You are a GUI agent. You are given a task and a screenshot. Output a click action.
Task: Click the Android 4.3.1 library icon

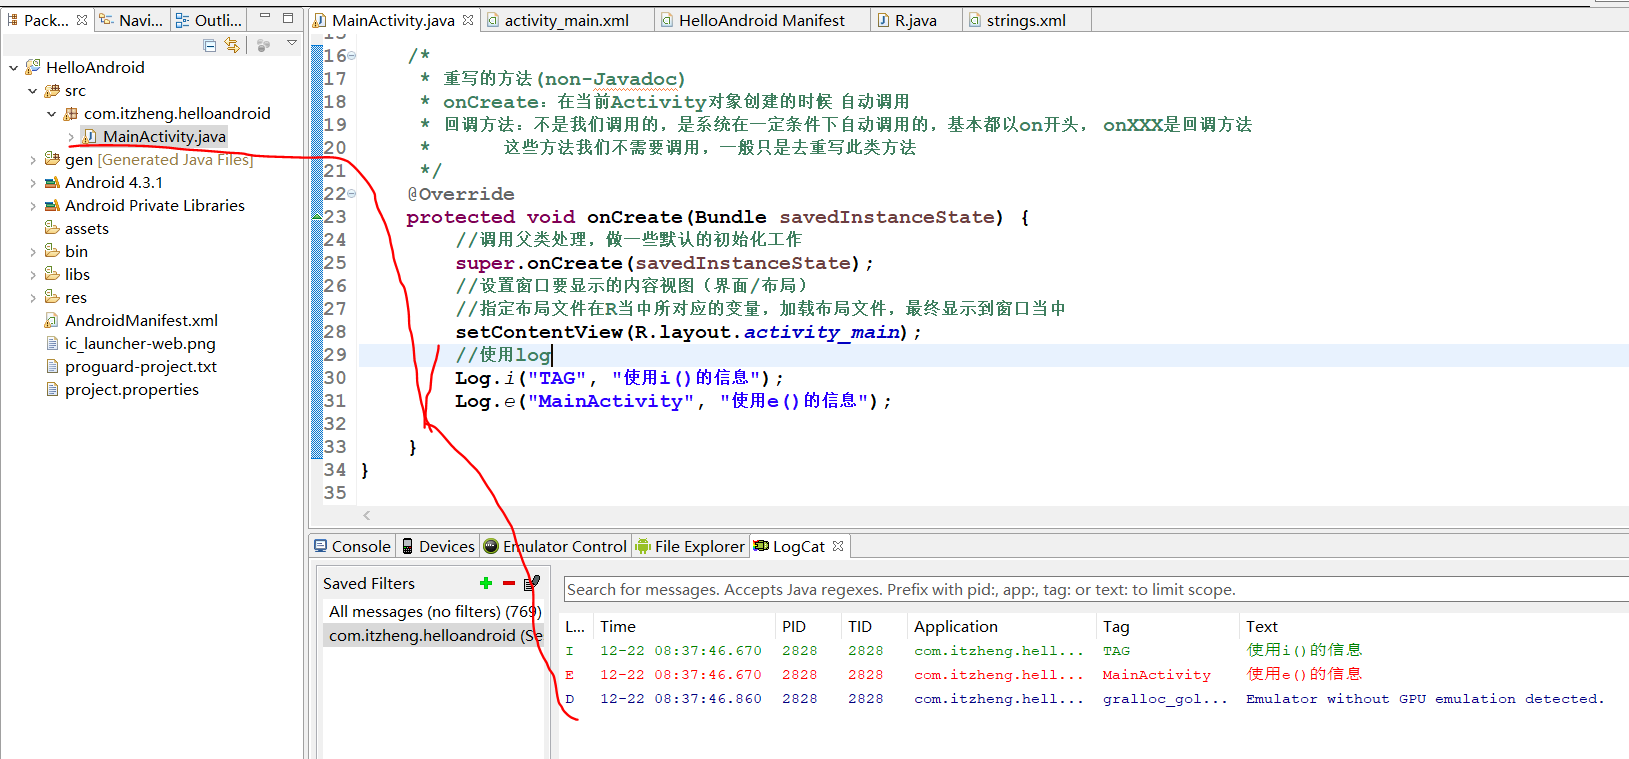[x=52, y=183]
